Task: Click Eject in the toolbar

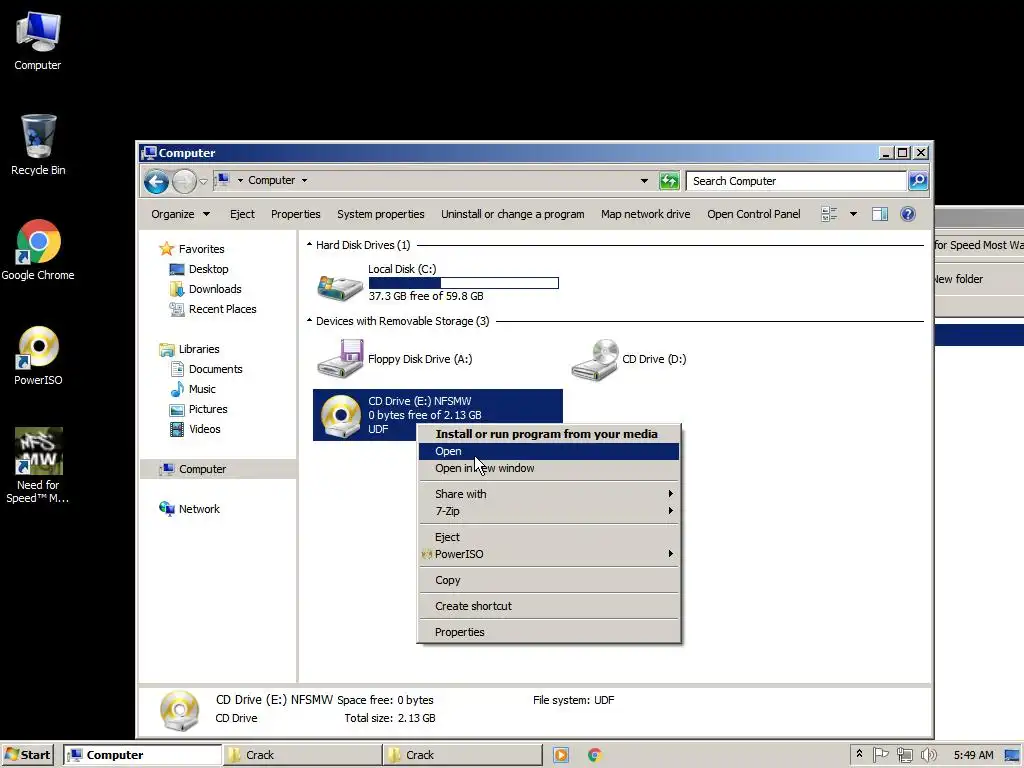Action: (x=242, y=214)
